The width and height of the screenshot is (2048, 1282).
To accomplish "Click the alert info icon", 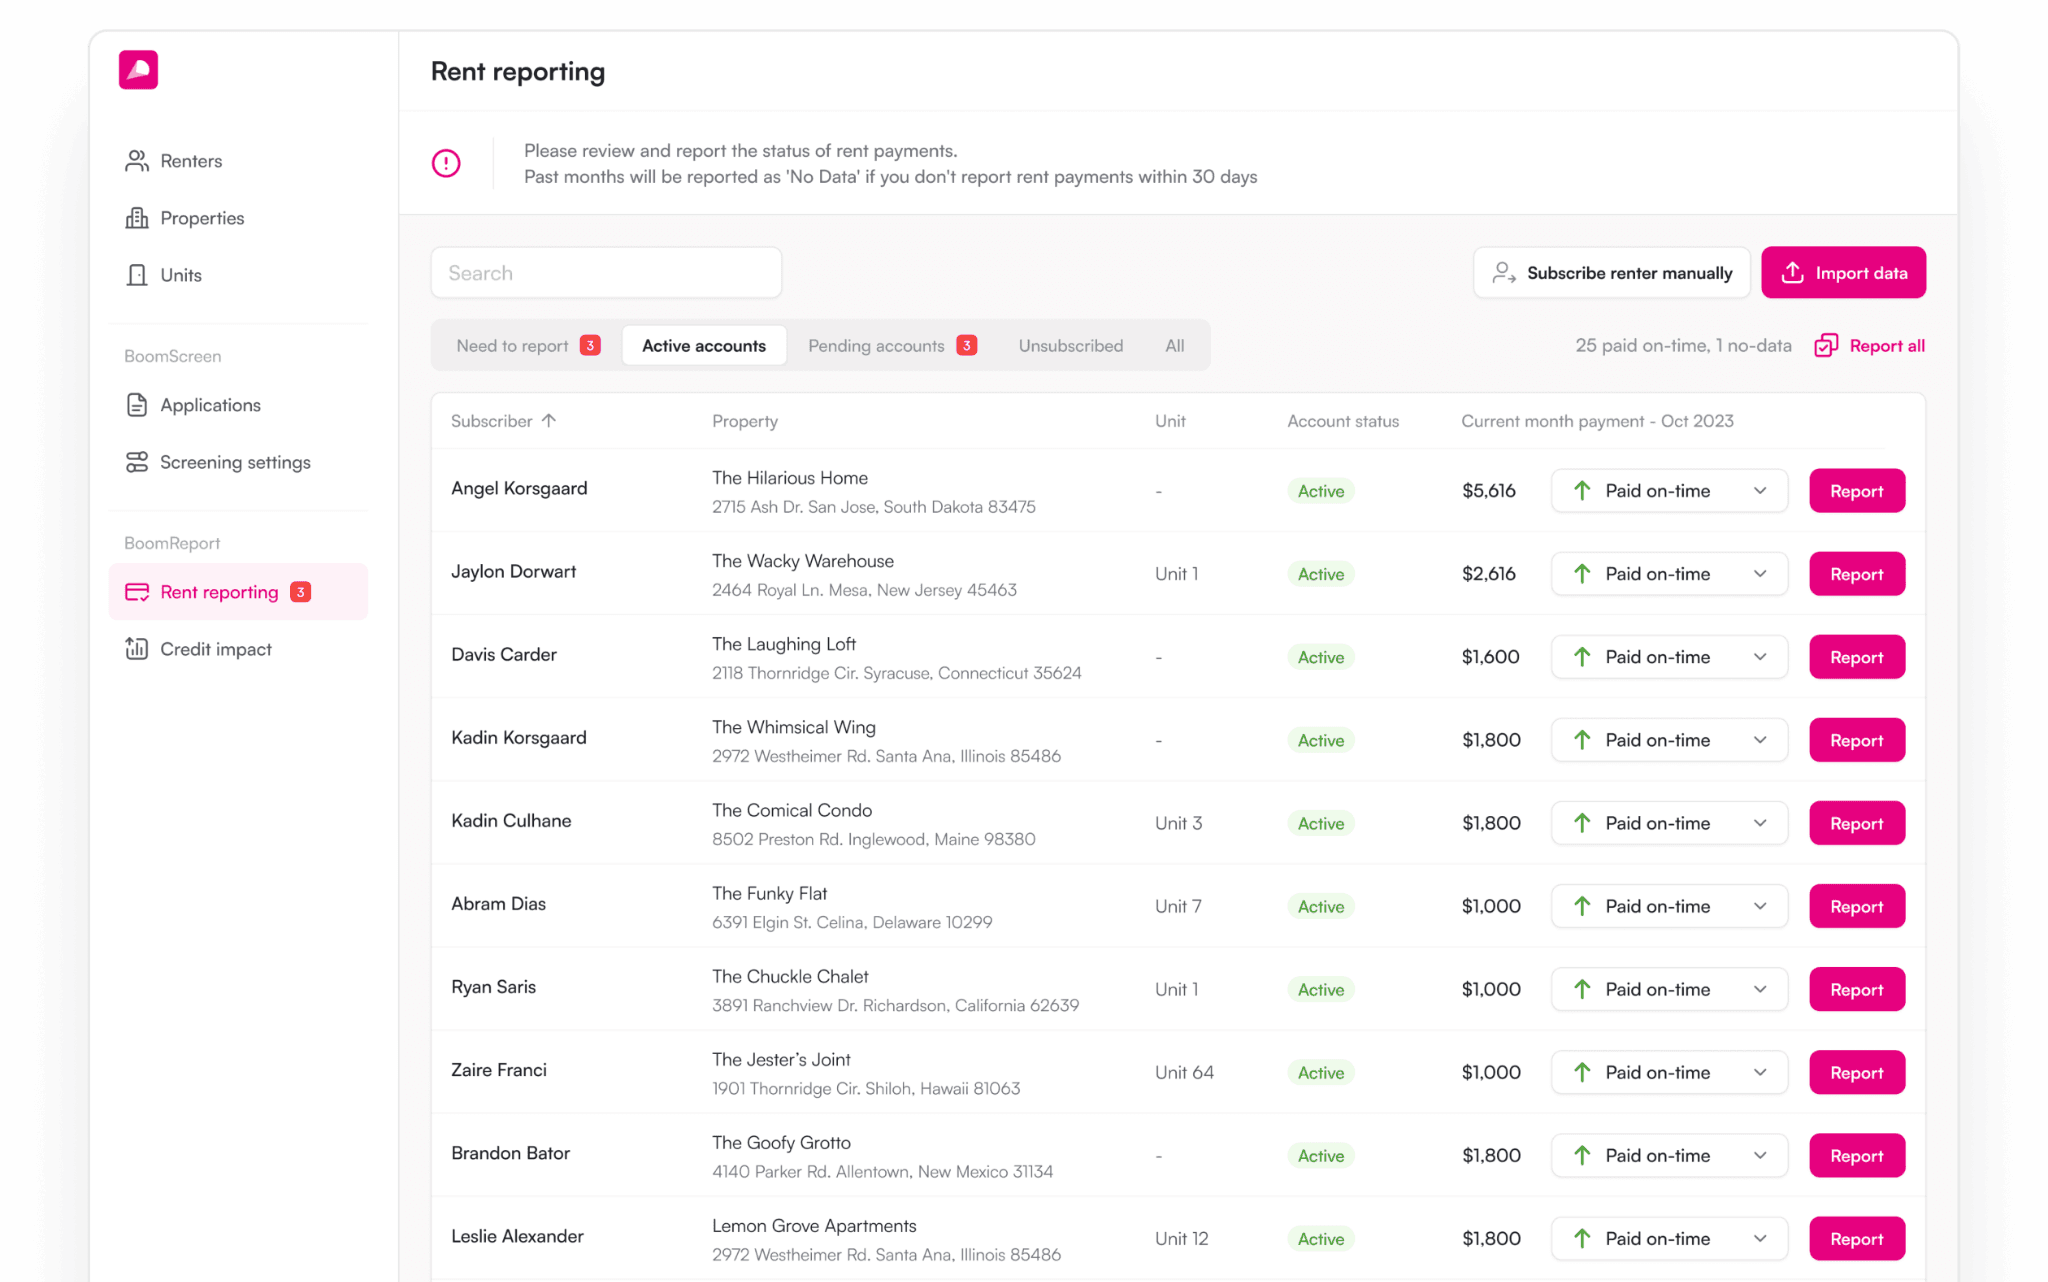I will pos(446,163).
